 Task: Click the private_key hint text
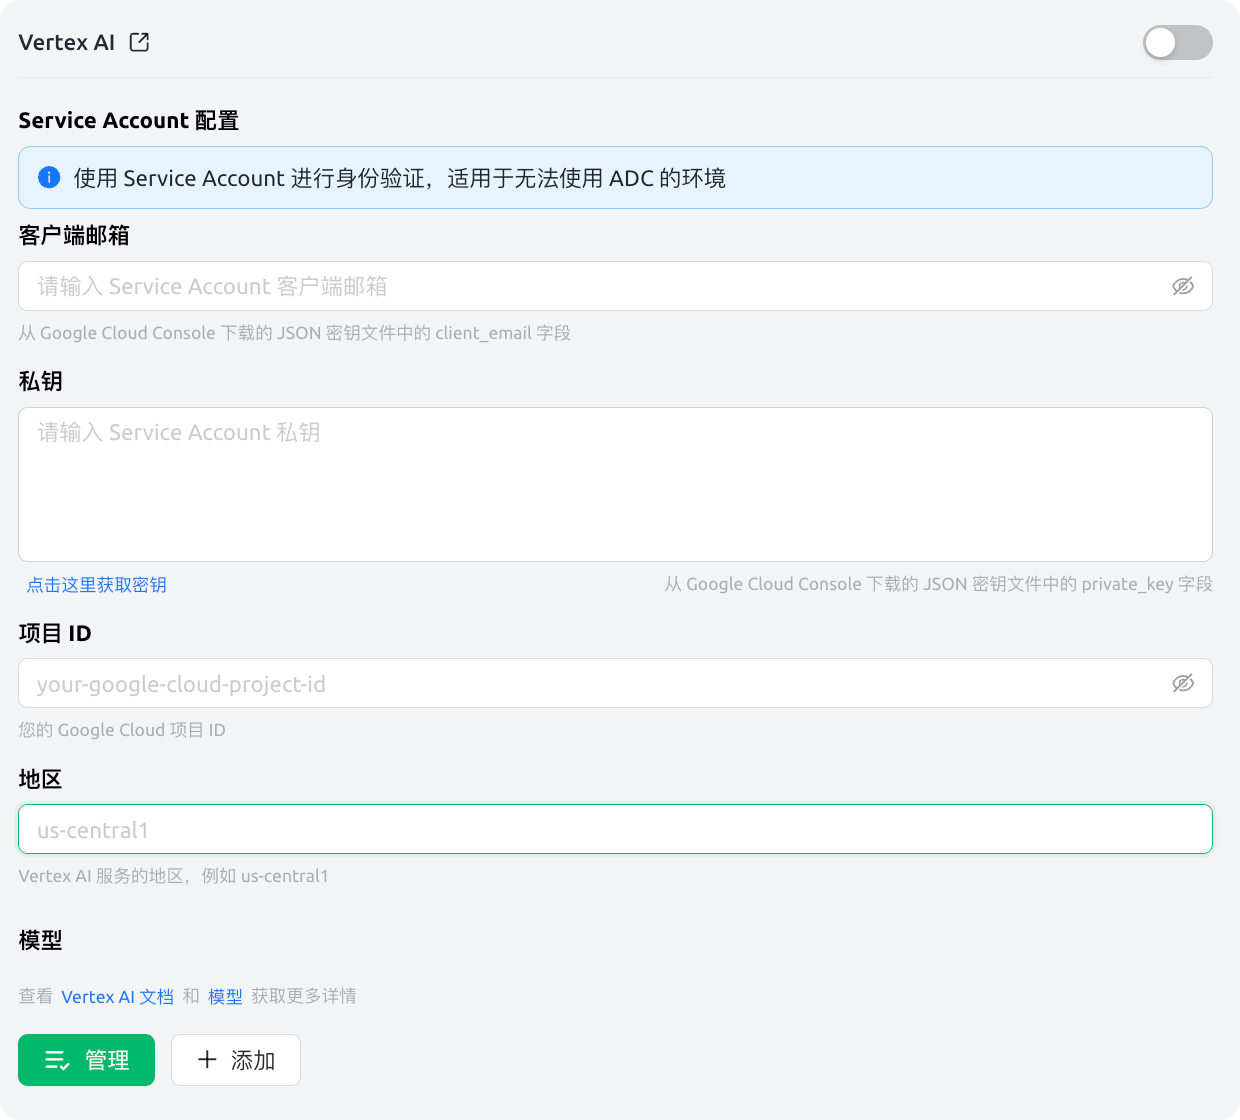(x=938, y=584)
